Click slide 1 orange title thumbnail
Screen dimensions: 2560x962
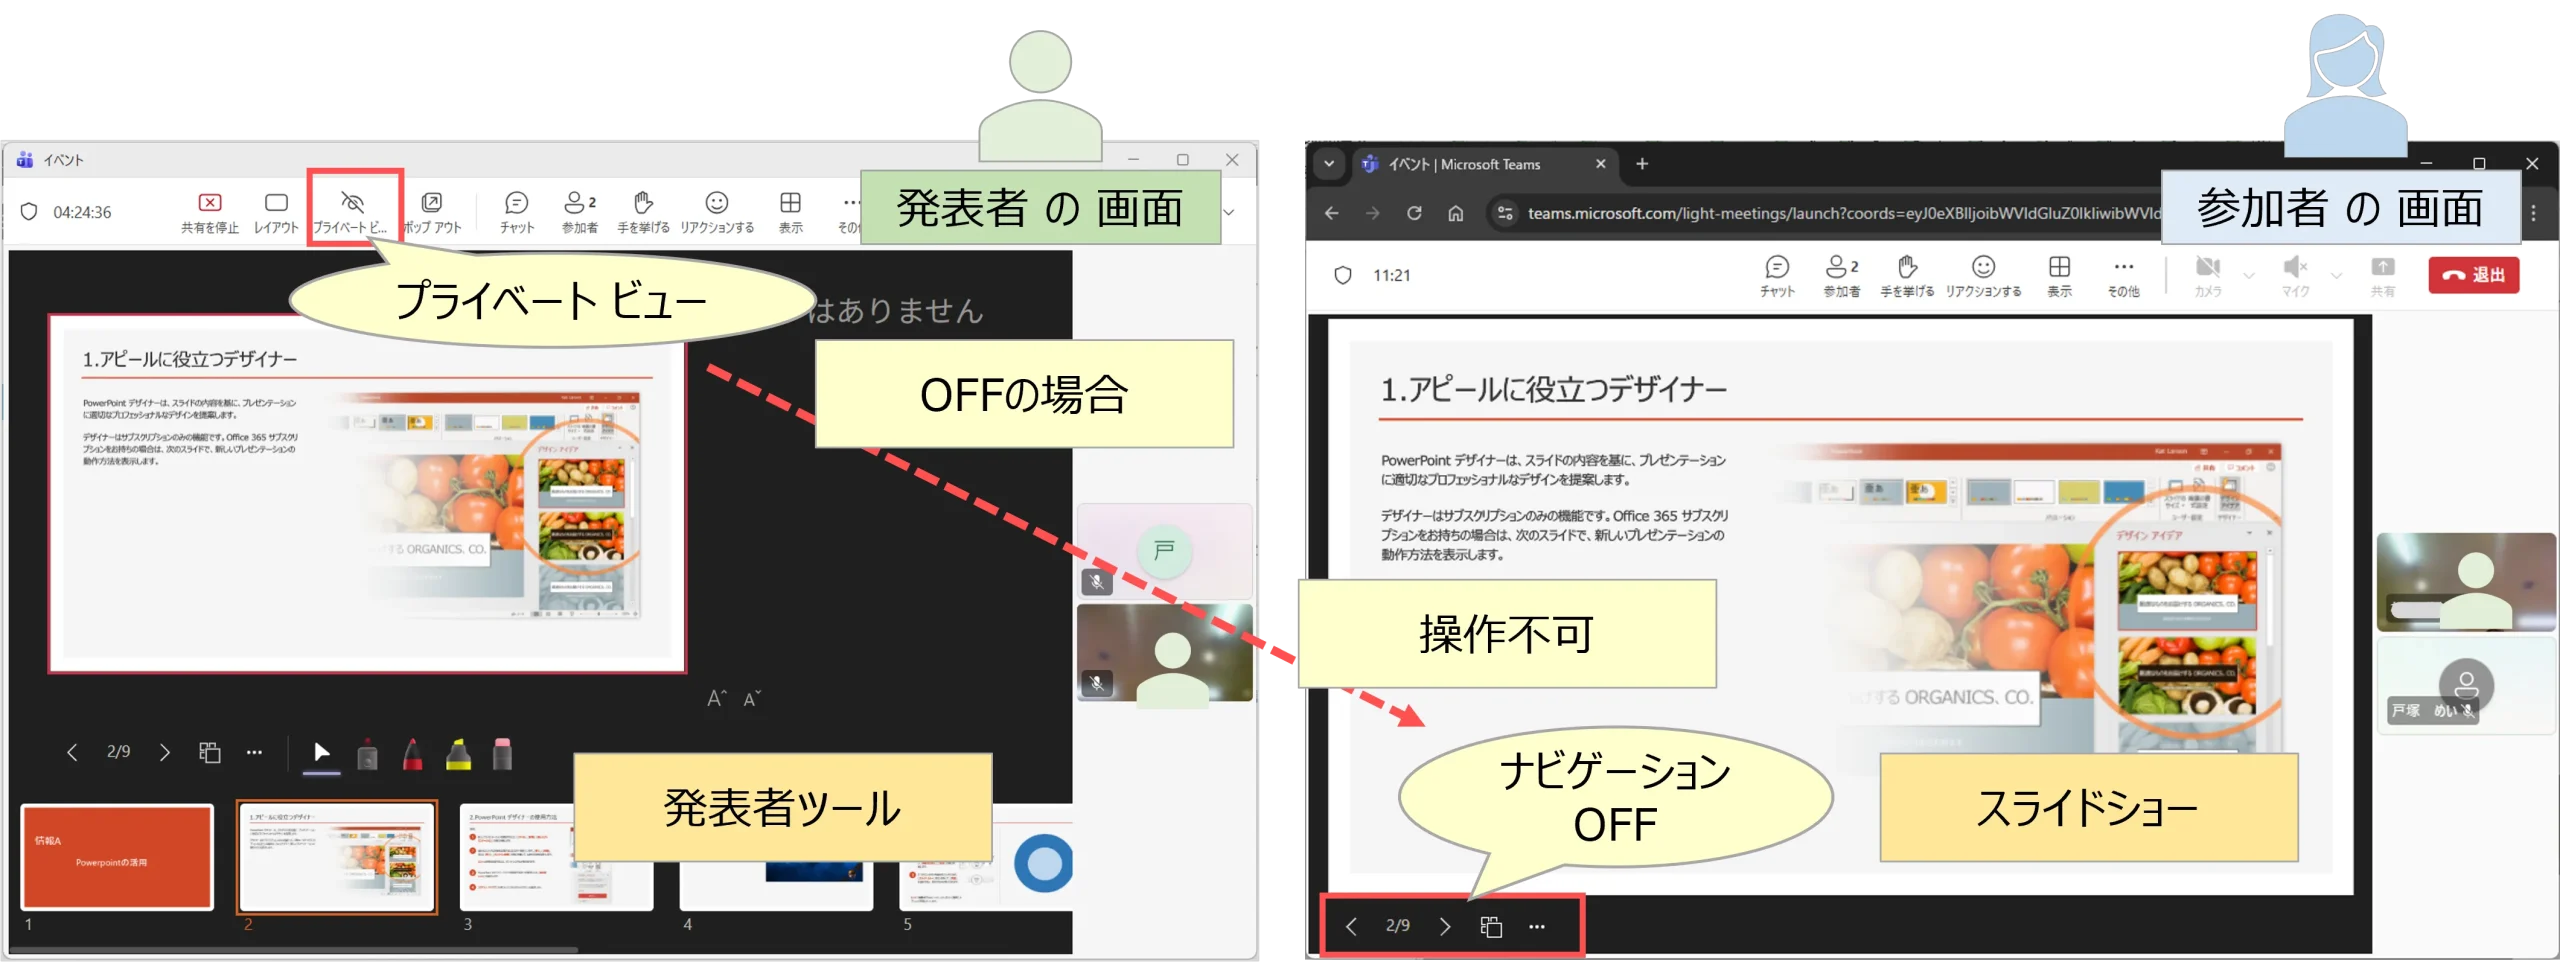point(117,857)
